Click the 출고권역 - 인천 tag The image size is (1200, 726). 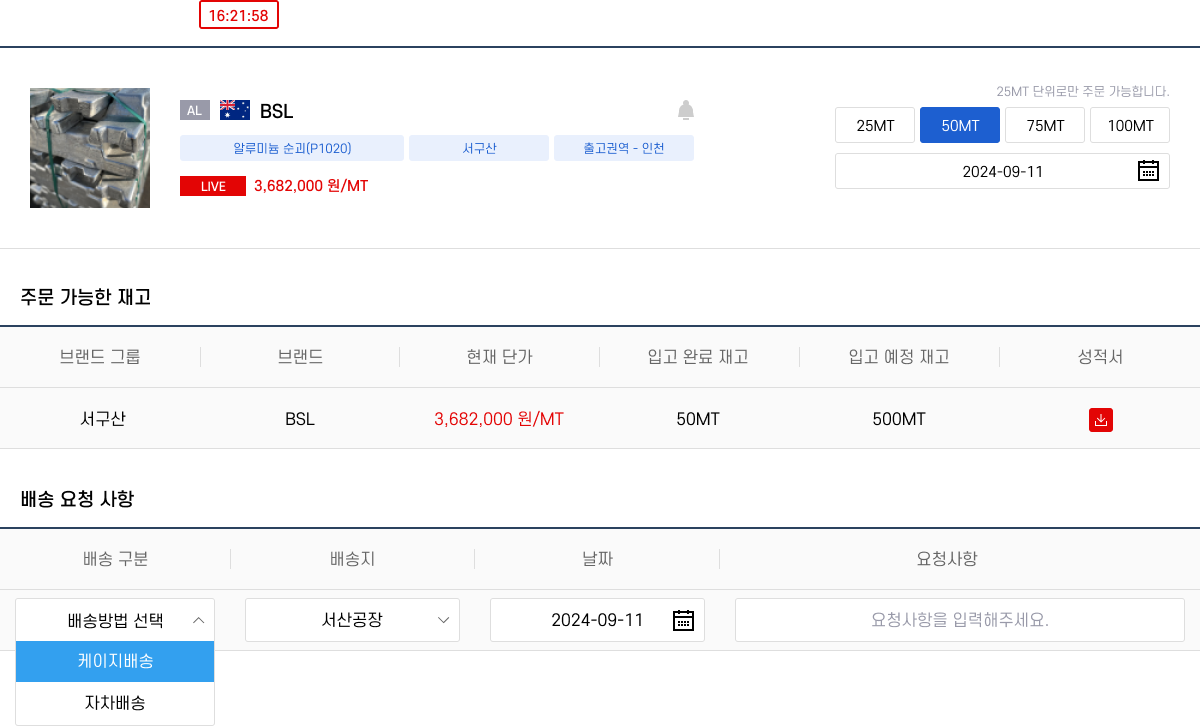pyautogui.click(x=624, y=148)
